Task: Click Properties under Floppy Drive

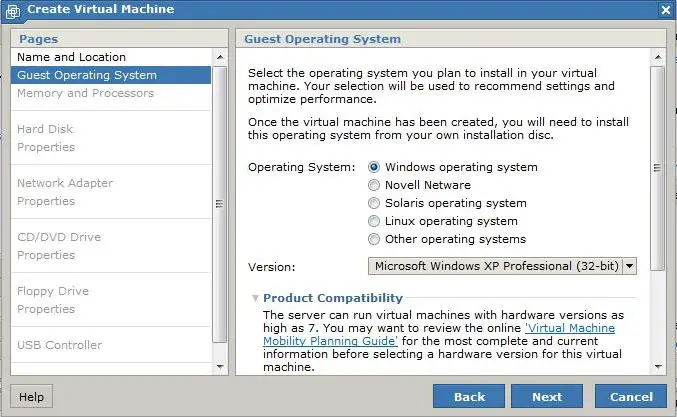Action: (46, 309)
